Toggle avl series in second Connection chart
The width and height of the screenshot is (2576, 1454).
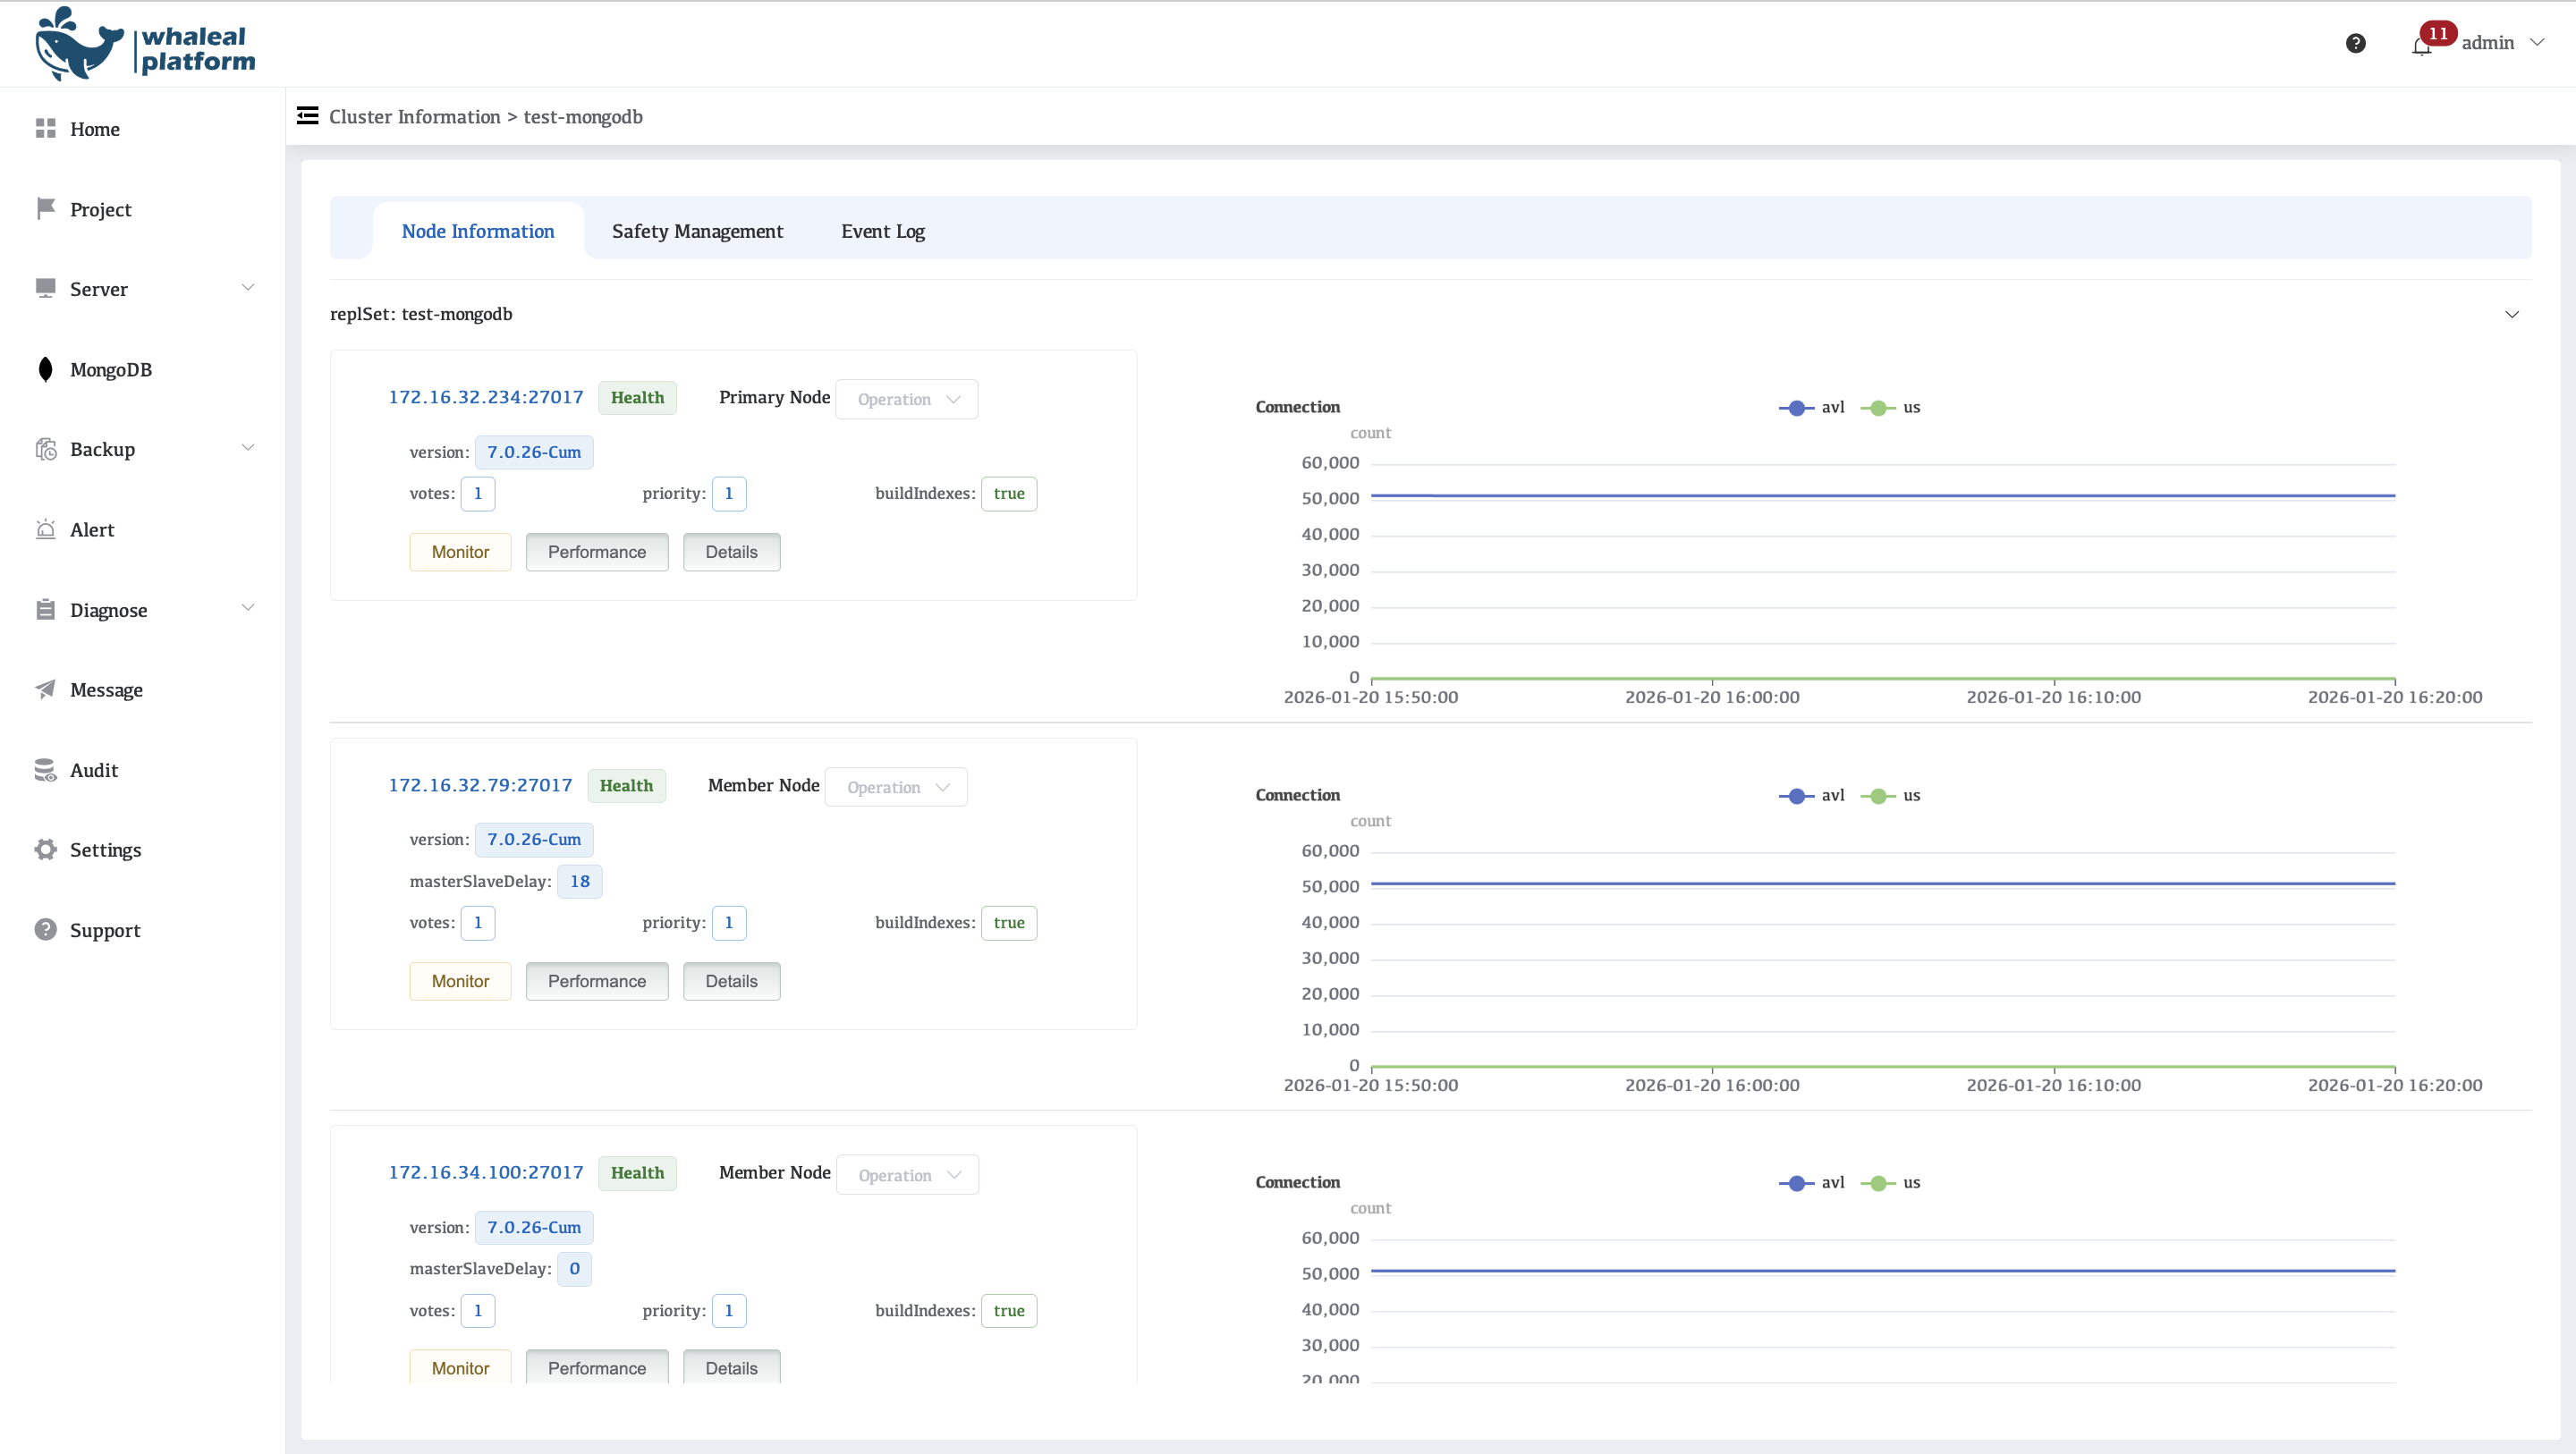[1812, 795]
